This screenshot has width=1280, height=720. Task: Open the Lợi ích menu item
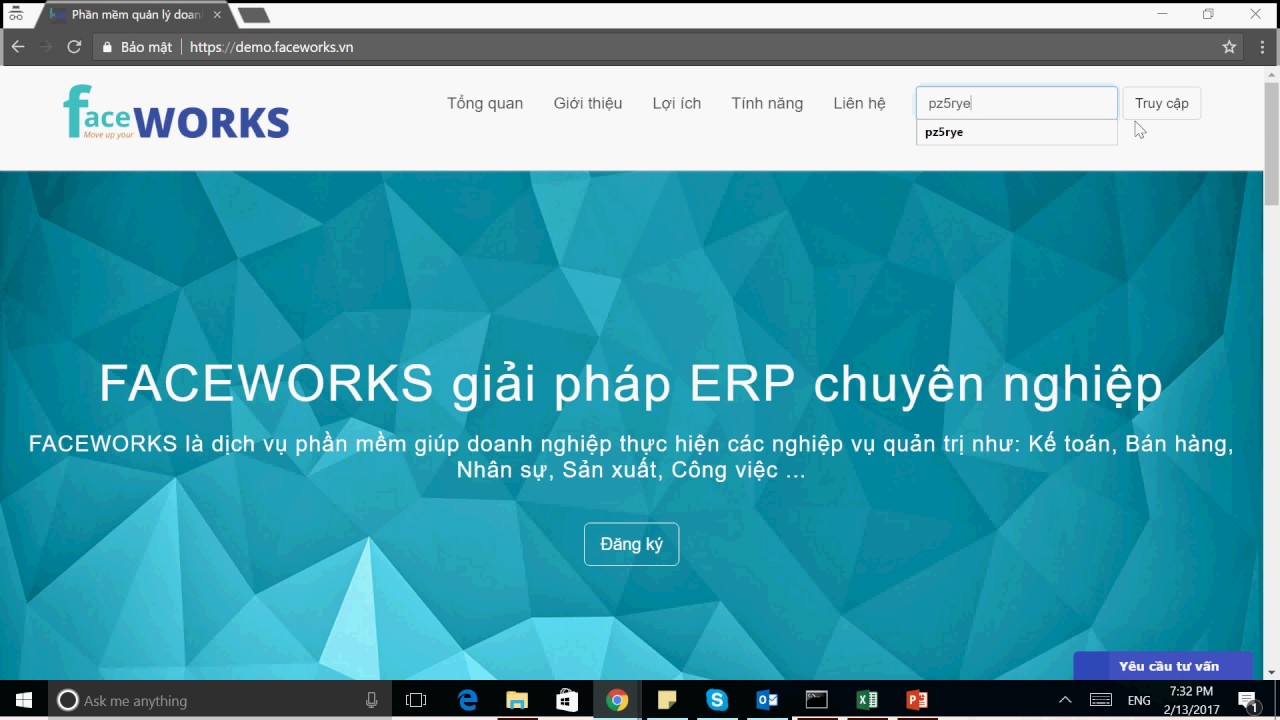677,103
